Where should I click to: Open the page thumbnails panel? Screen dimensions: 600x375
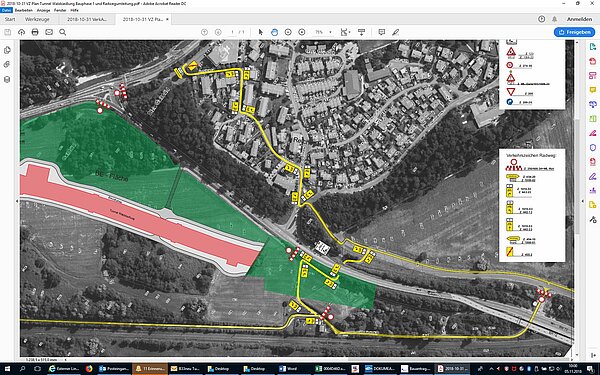click(7, 51)
